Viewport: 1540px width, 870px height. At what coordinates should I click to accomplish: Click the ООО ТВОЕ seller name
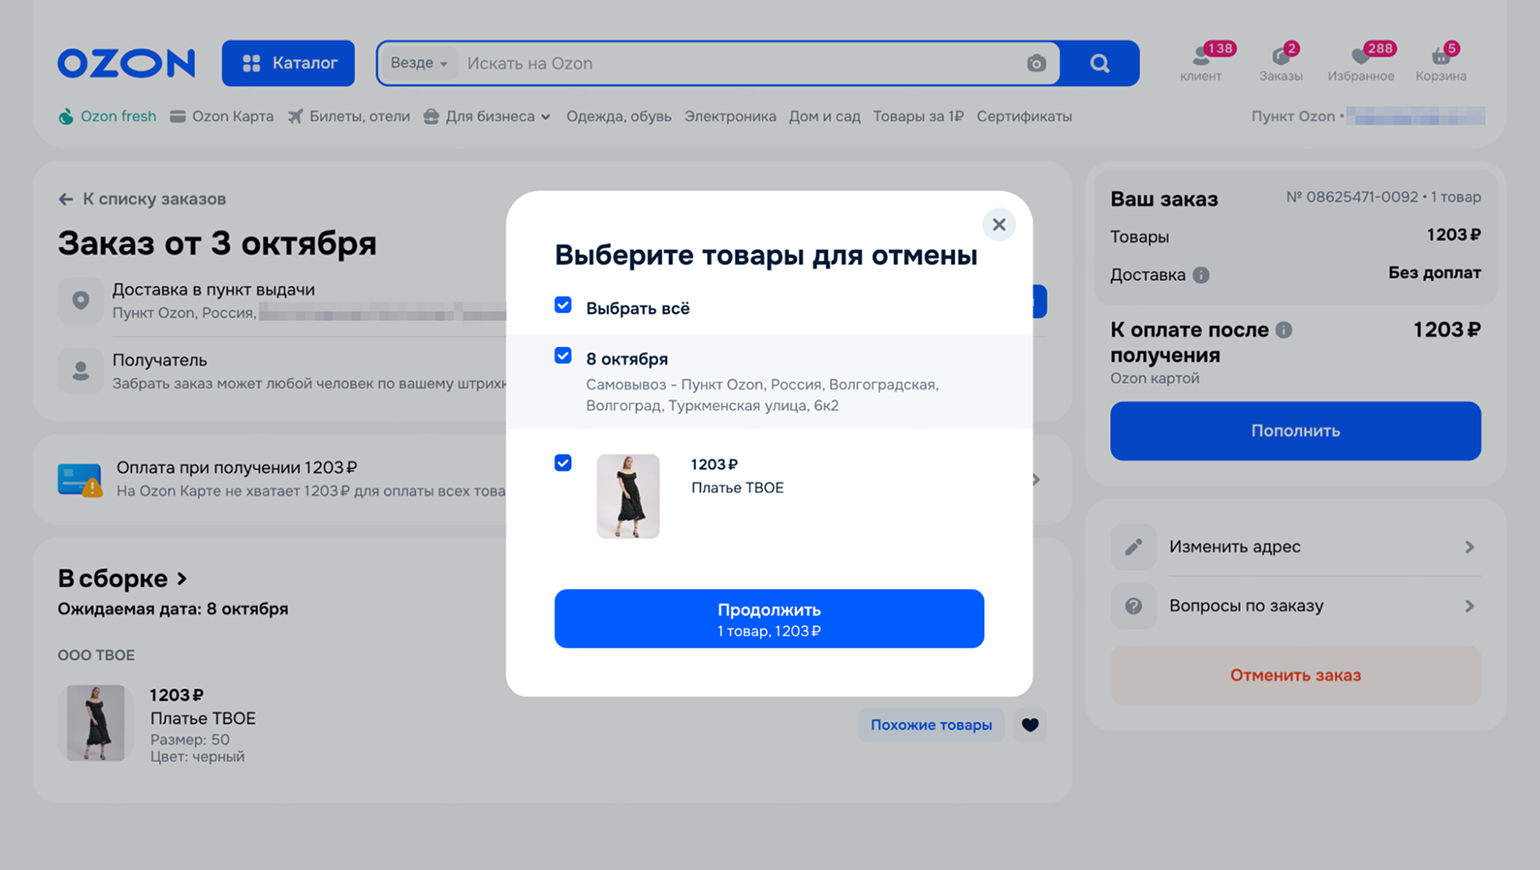click(x=96, y=655)
